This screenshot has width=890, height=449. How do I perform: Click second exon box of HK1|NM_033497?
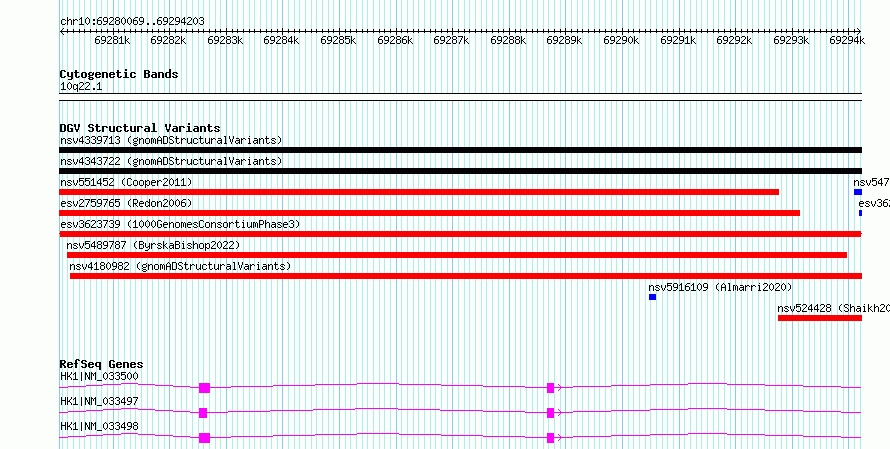tap(551, 413)
